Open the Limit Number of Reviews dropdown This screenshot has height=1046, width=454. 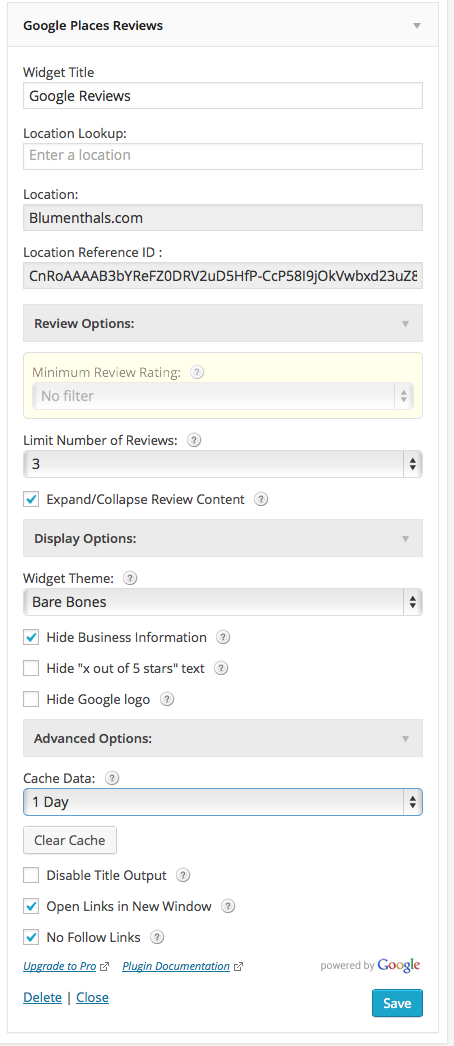pos(223,464)
